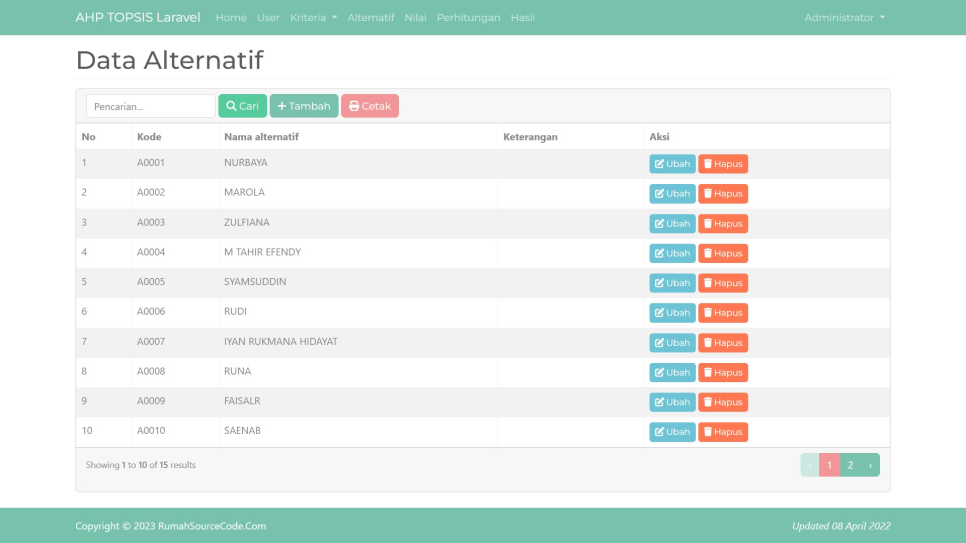Delete IYAN RUKMANA HIDAYAT via Hapus
The height and width of the screenshot is (543, 966).
(x=723, y=343)
